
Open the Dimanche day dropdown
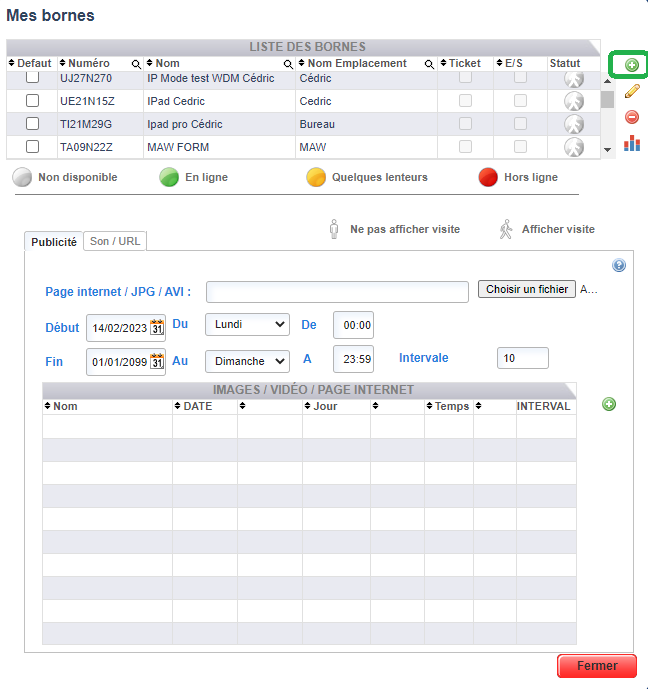(247, 361)
